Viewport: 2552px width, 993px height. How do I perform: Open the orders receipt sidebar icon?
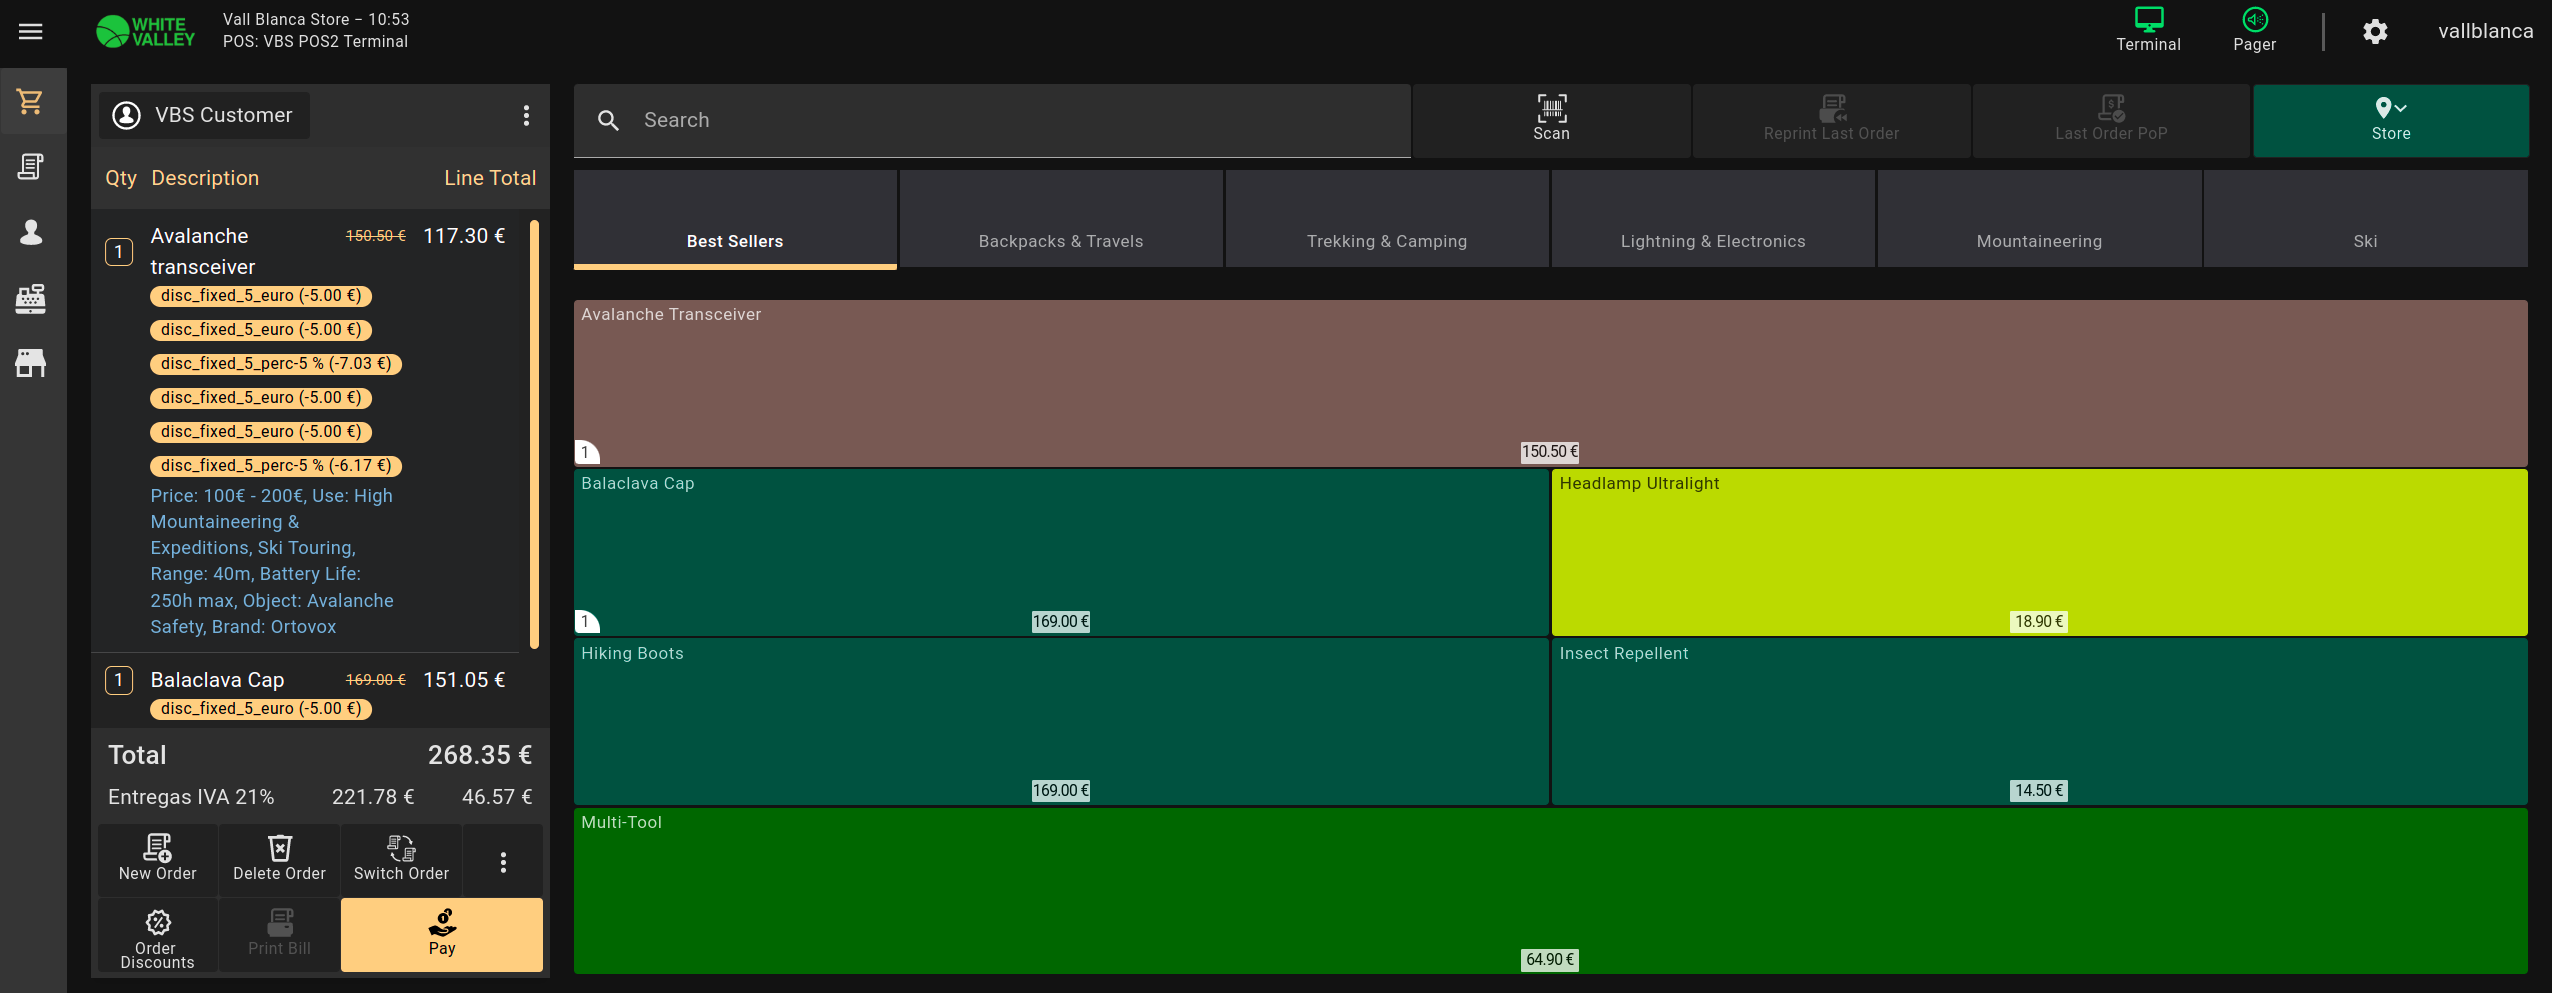pyautogui.click(x=31, y=167)
